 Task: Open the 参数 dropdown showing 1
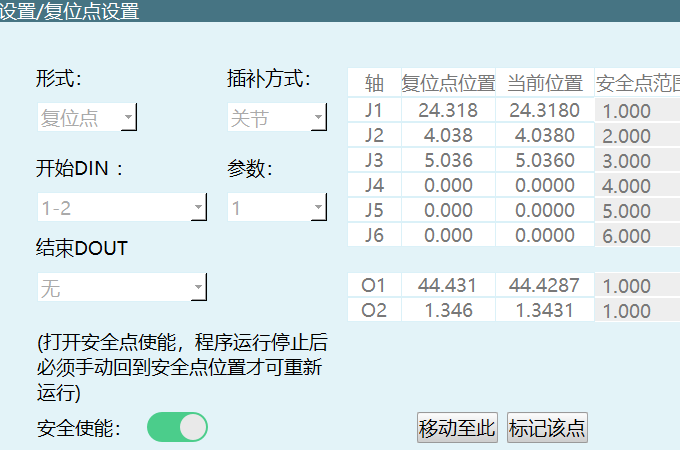(277, 207)
